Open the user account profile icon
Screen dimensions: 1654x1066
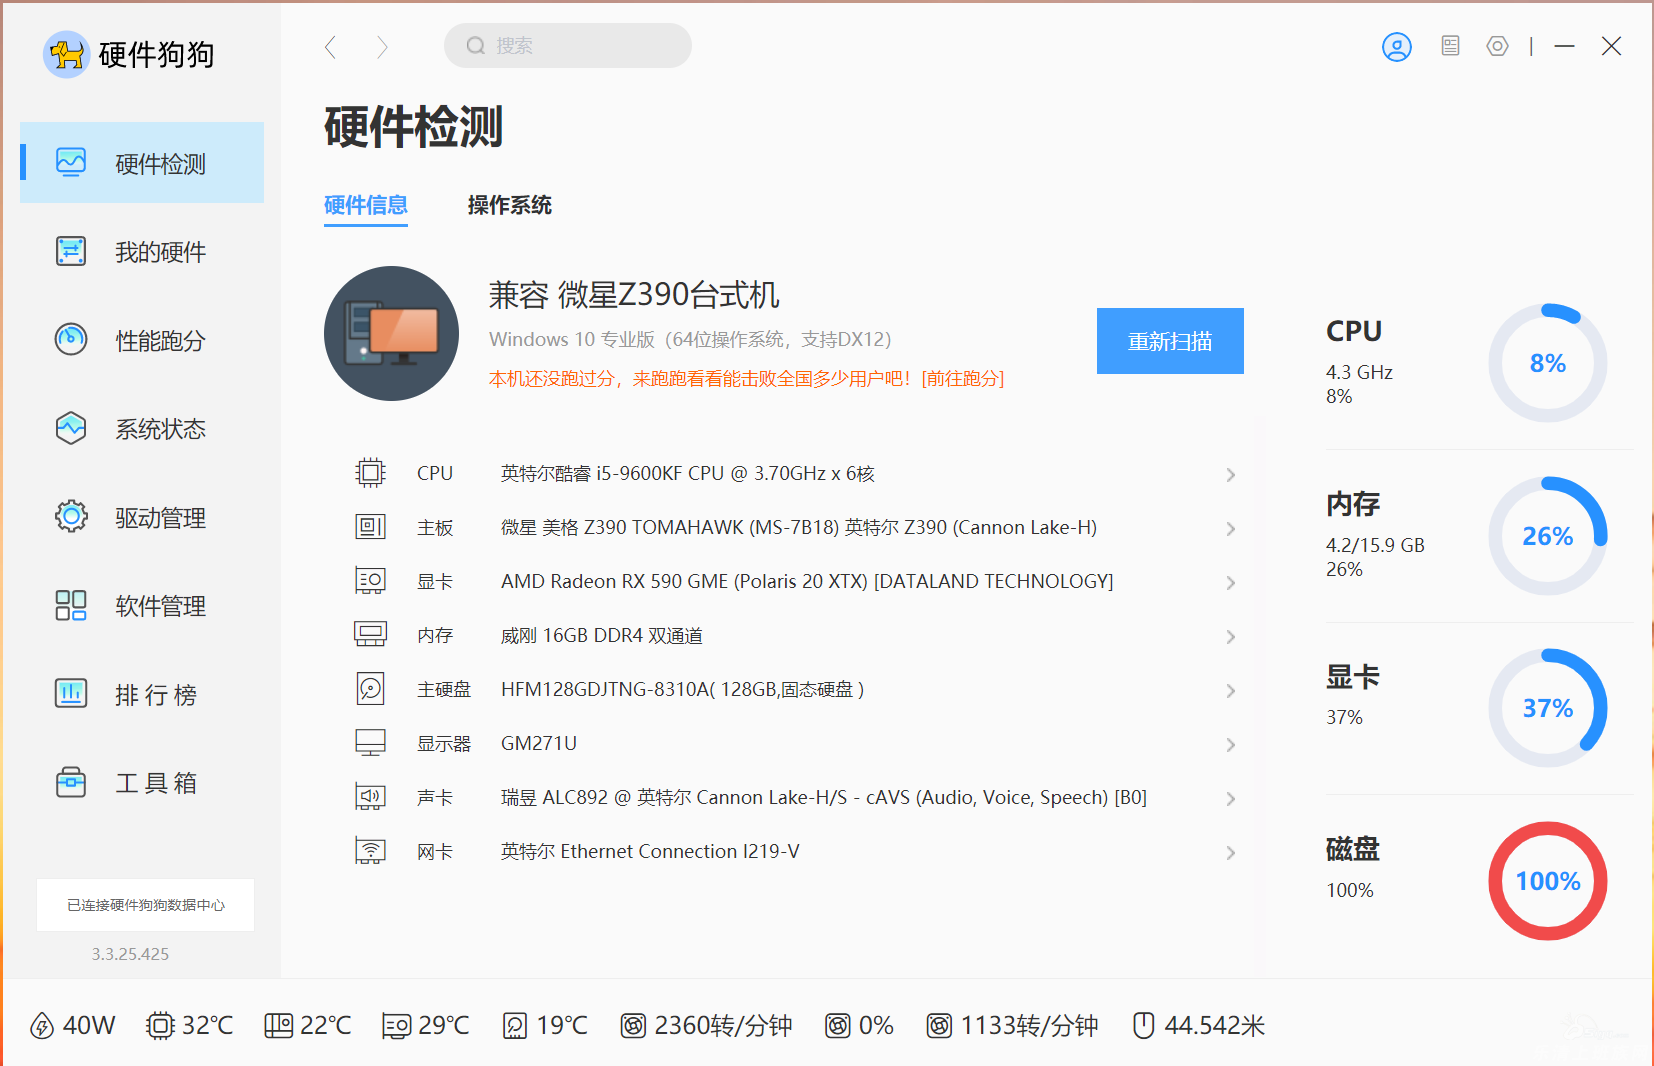click(1396, 47)
